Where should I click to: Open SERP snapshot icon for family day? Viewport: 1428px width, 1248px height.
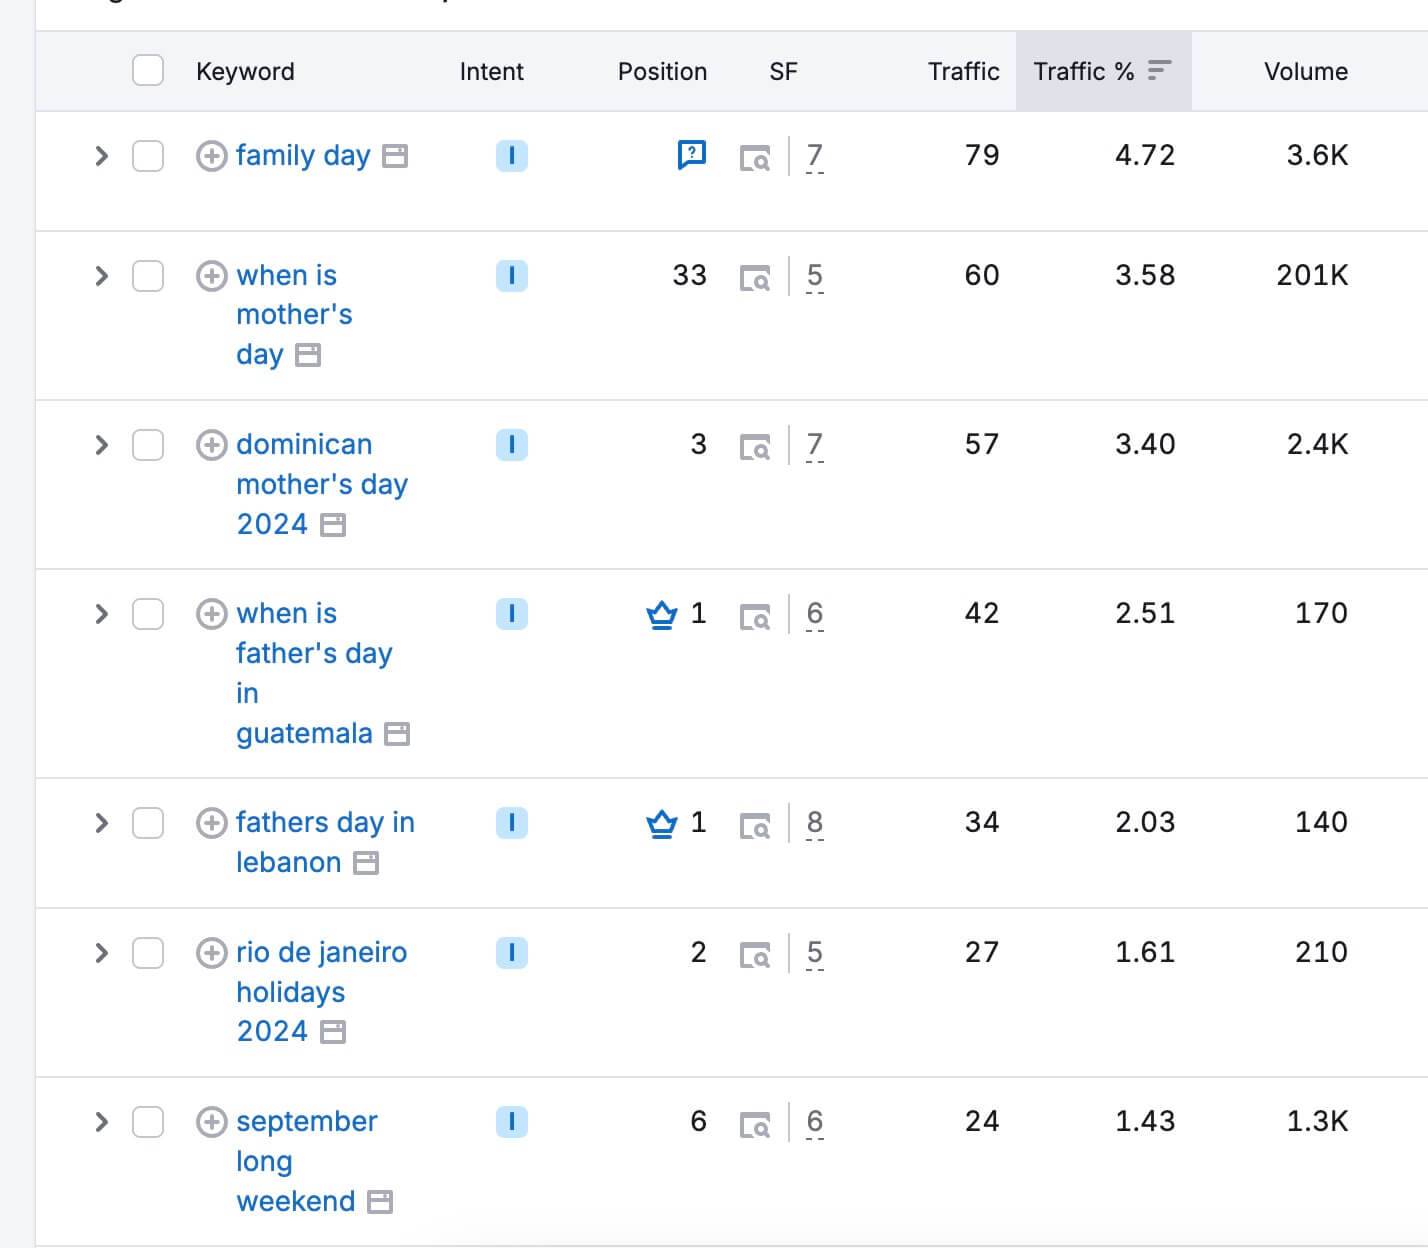(x=755, y=157)
